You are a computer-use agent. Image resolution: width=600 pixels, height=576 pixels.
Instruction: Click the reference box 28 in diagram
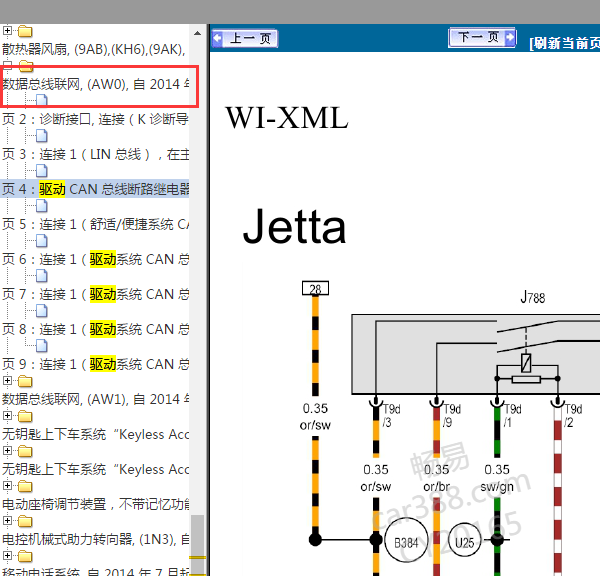pyautogui.click(x=315, y=288)
